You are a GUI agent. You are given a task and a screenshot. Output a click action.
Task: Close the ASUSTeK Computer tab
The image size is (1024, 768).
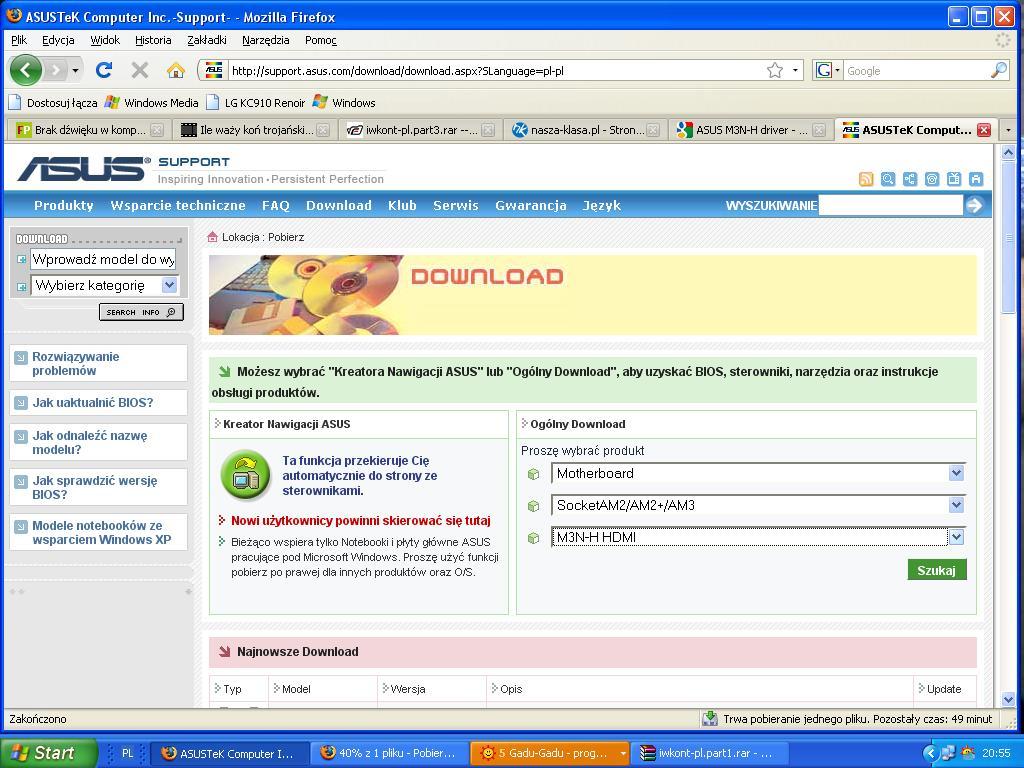984,130
